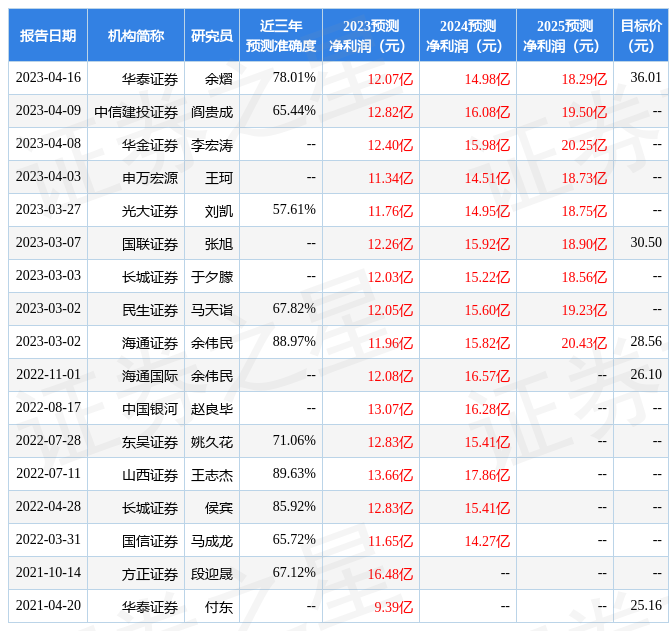The height and width of the screenshot is (631, 669).
Task: Select institution 申万宏源
Action: click(x=150, y=178)
